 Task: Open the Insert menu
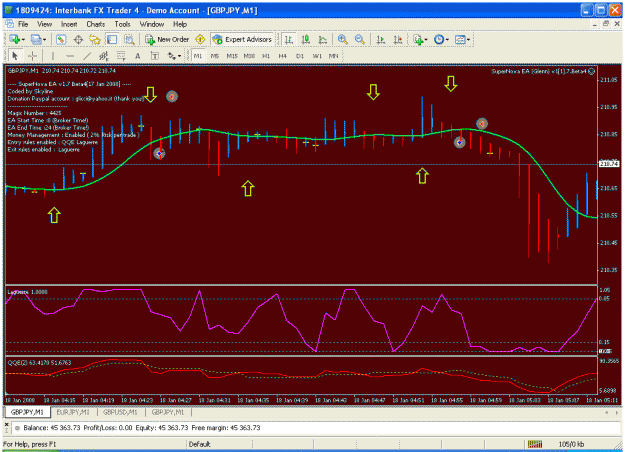[69, 24]
